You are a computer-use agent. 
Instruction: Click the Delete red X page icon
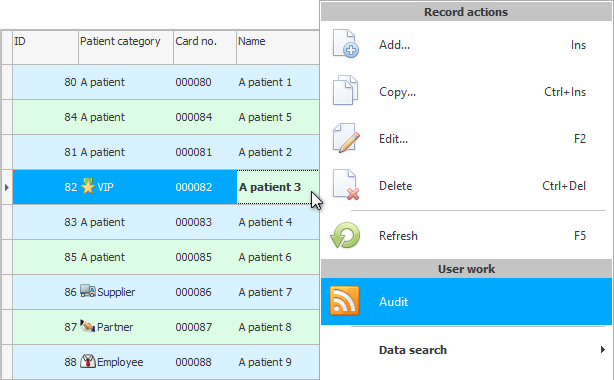346,185
